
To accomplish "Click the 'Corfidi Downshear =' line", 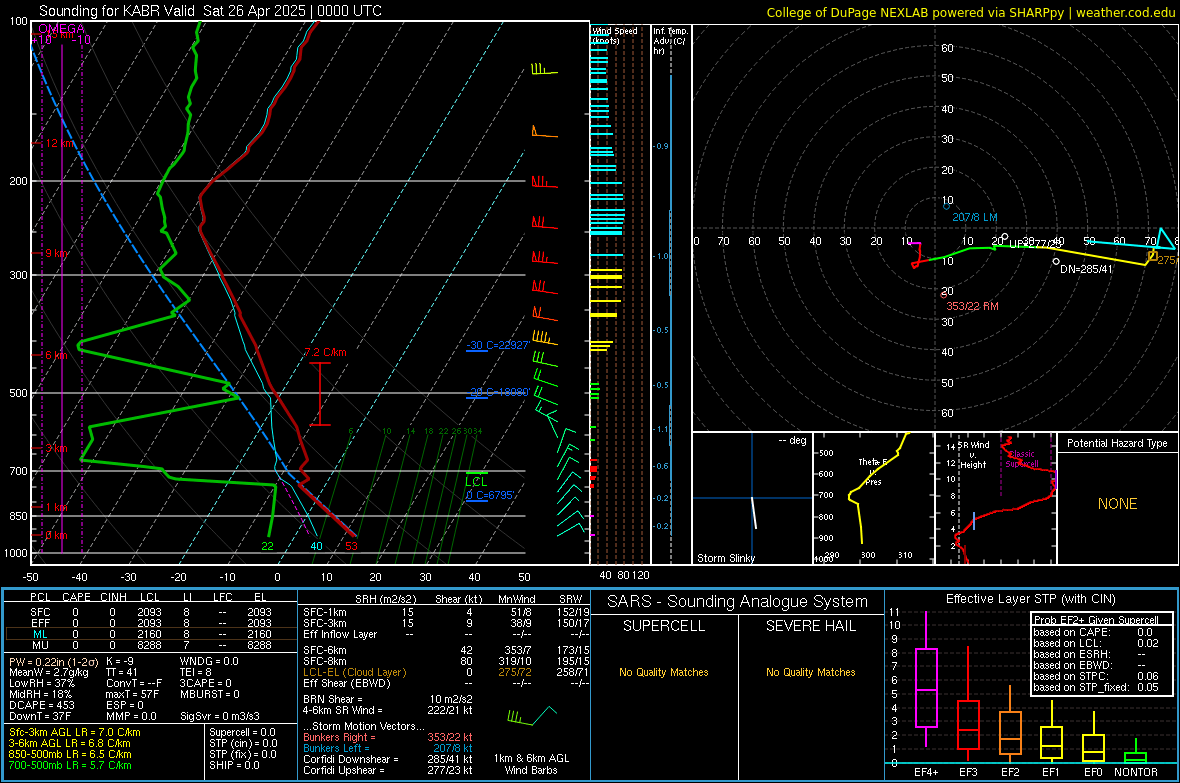I will 388,759.
